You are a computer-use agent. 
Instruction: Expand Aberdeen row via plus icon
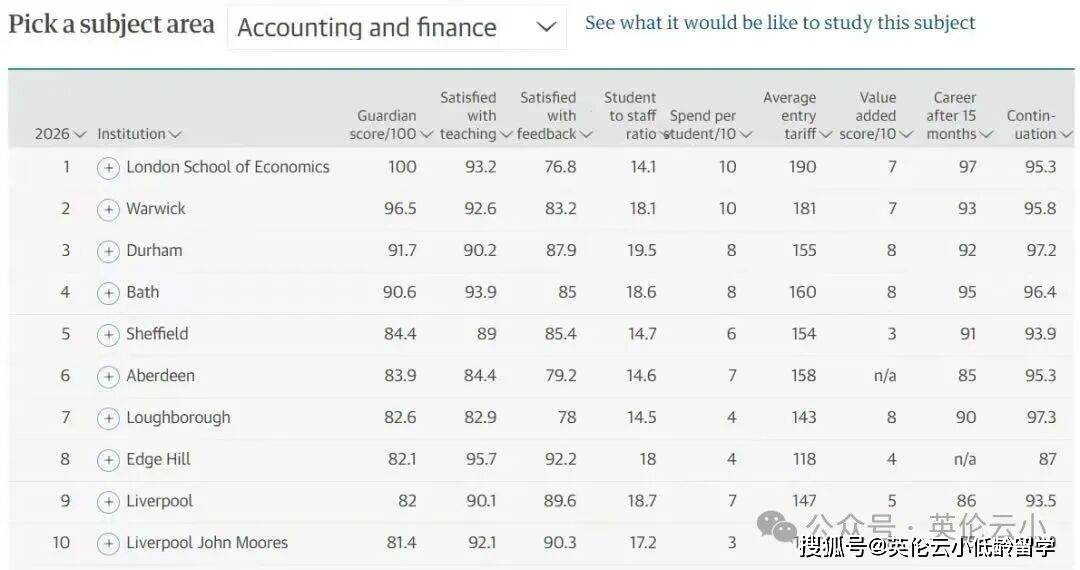point(108,377)
